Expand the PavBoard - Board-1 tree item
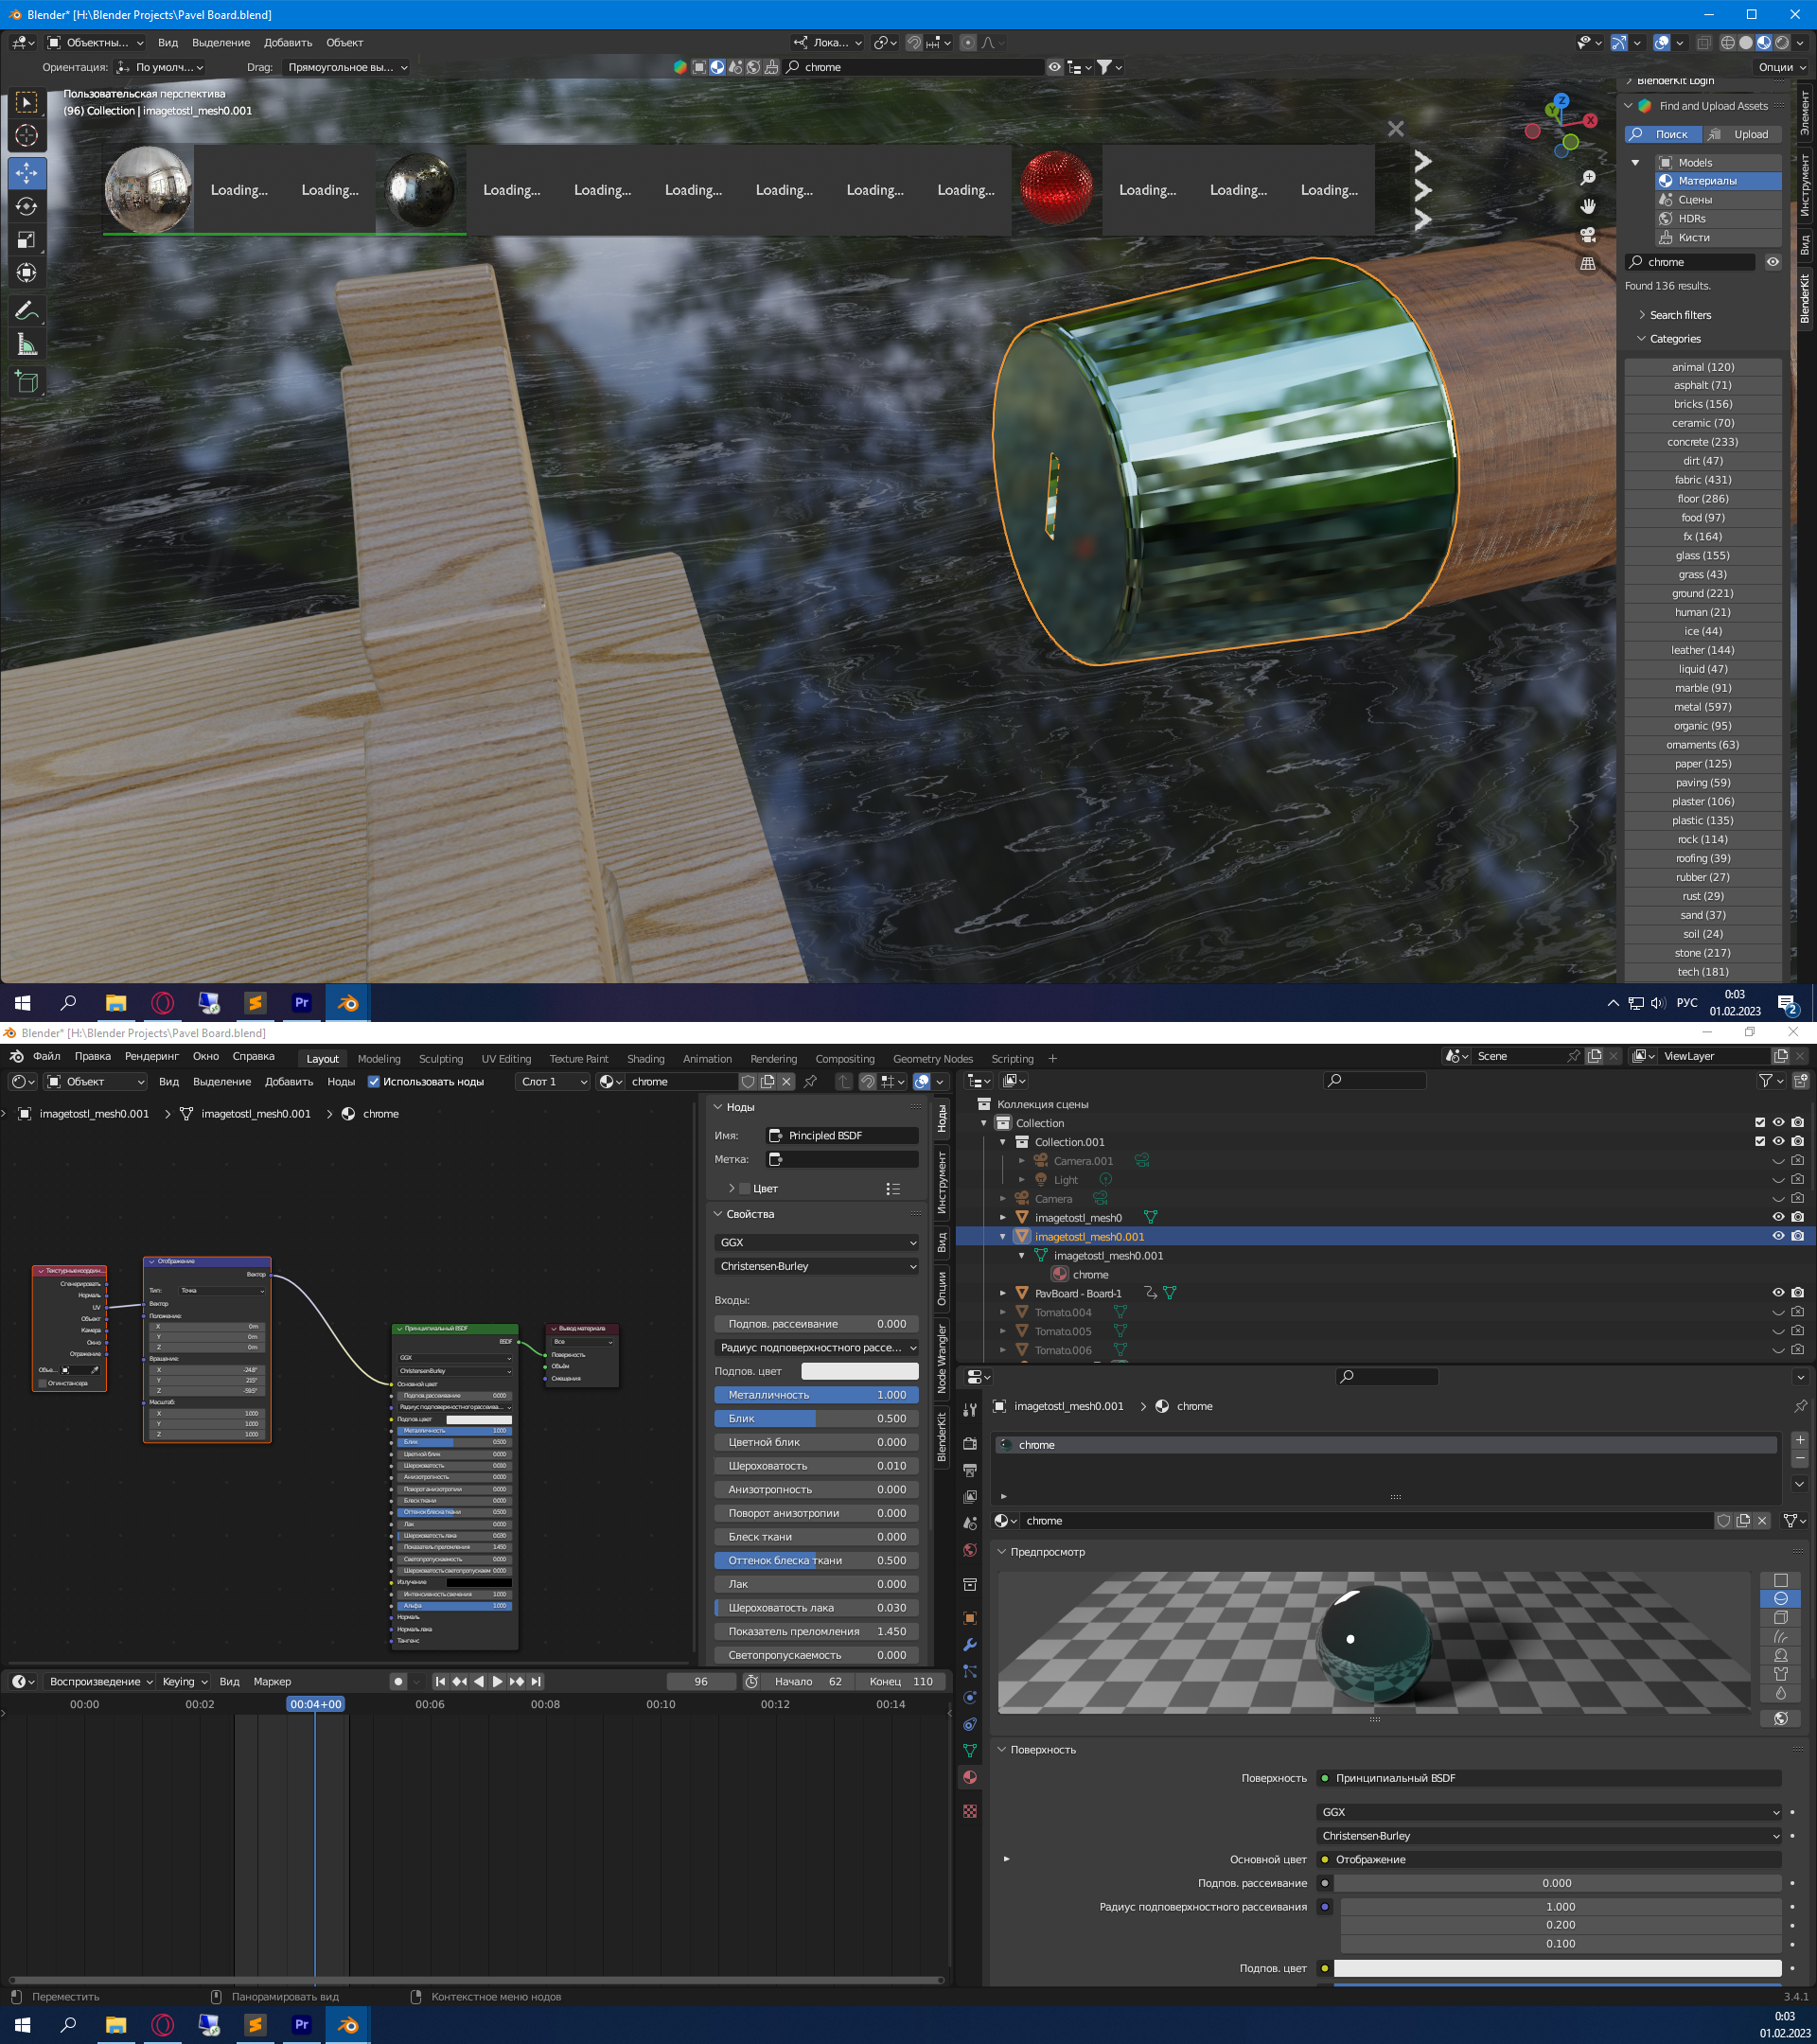The width and height of the screenshot is (1817, 2044). click(1003, 1293)
